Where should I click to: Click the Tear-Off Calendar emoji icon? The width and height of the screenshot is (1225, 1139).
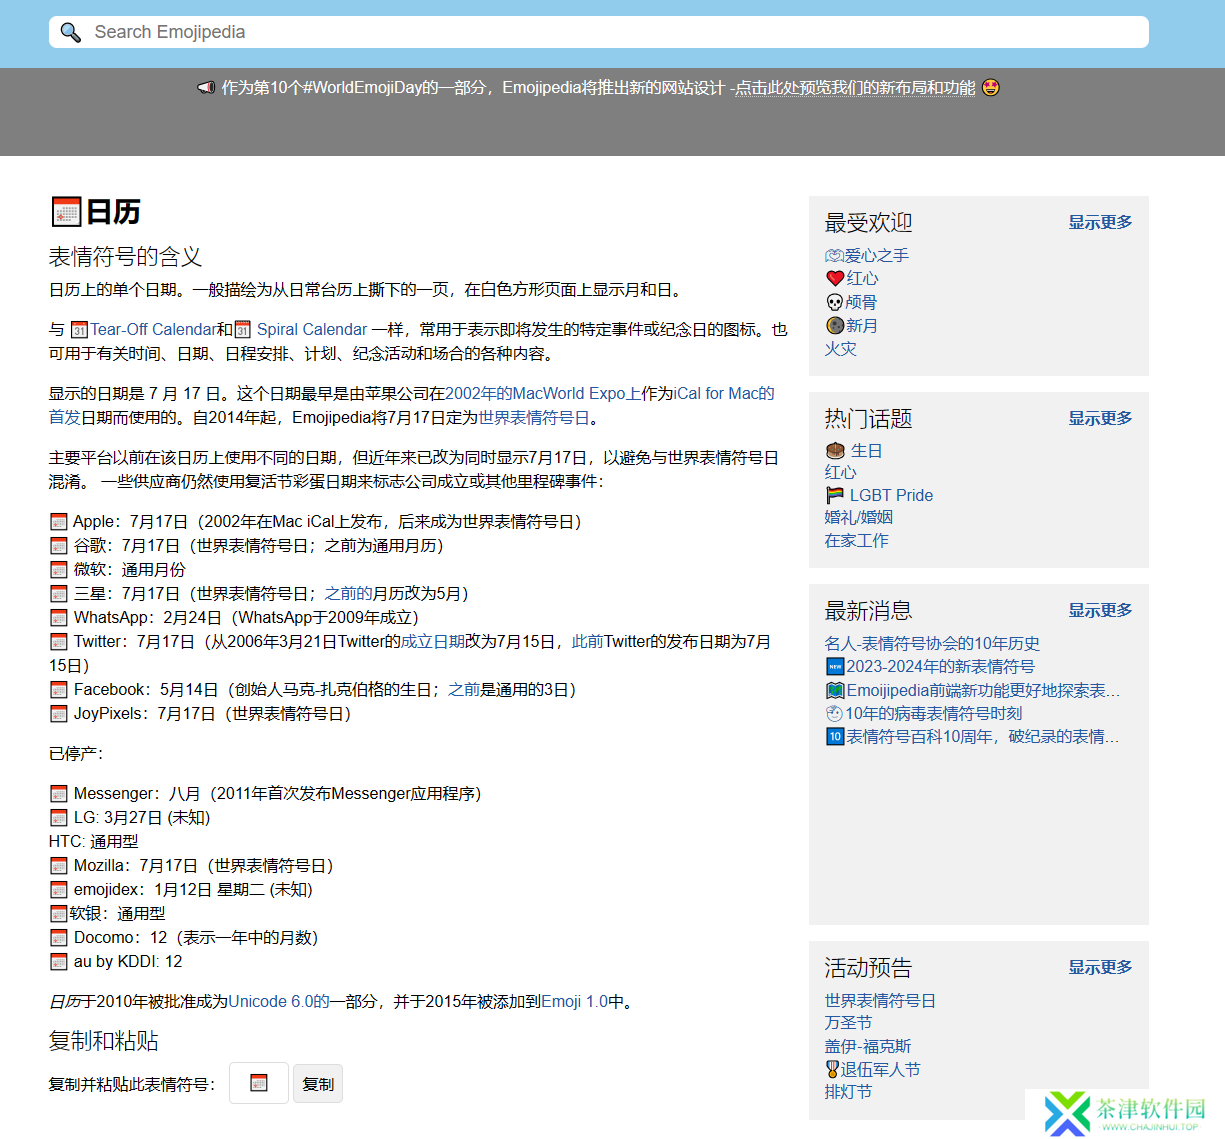(80, 330)
